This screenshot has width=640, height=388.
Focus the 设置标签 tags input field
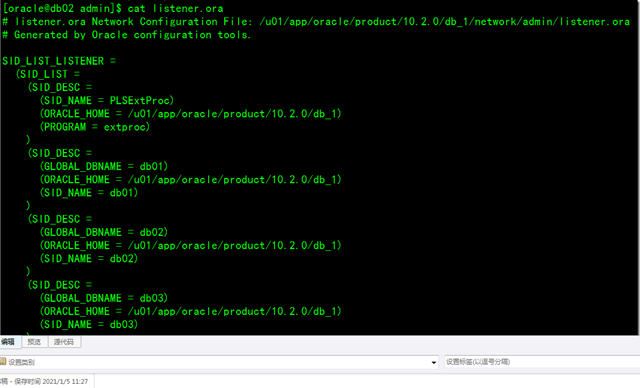click(x=542, y=362)
